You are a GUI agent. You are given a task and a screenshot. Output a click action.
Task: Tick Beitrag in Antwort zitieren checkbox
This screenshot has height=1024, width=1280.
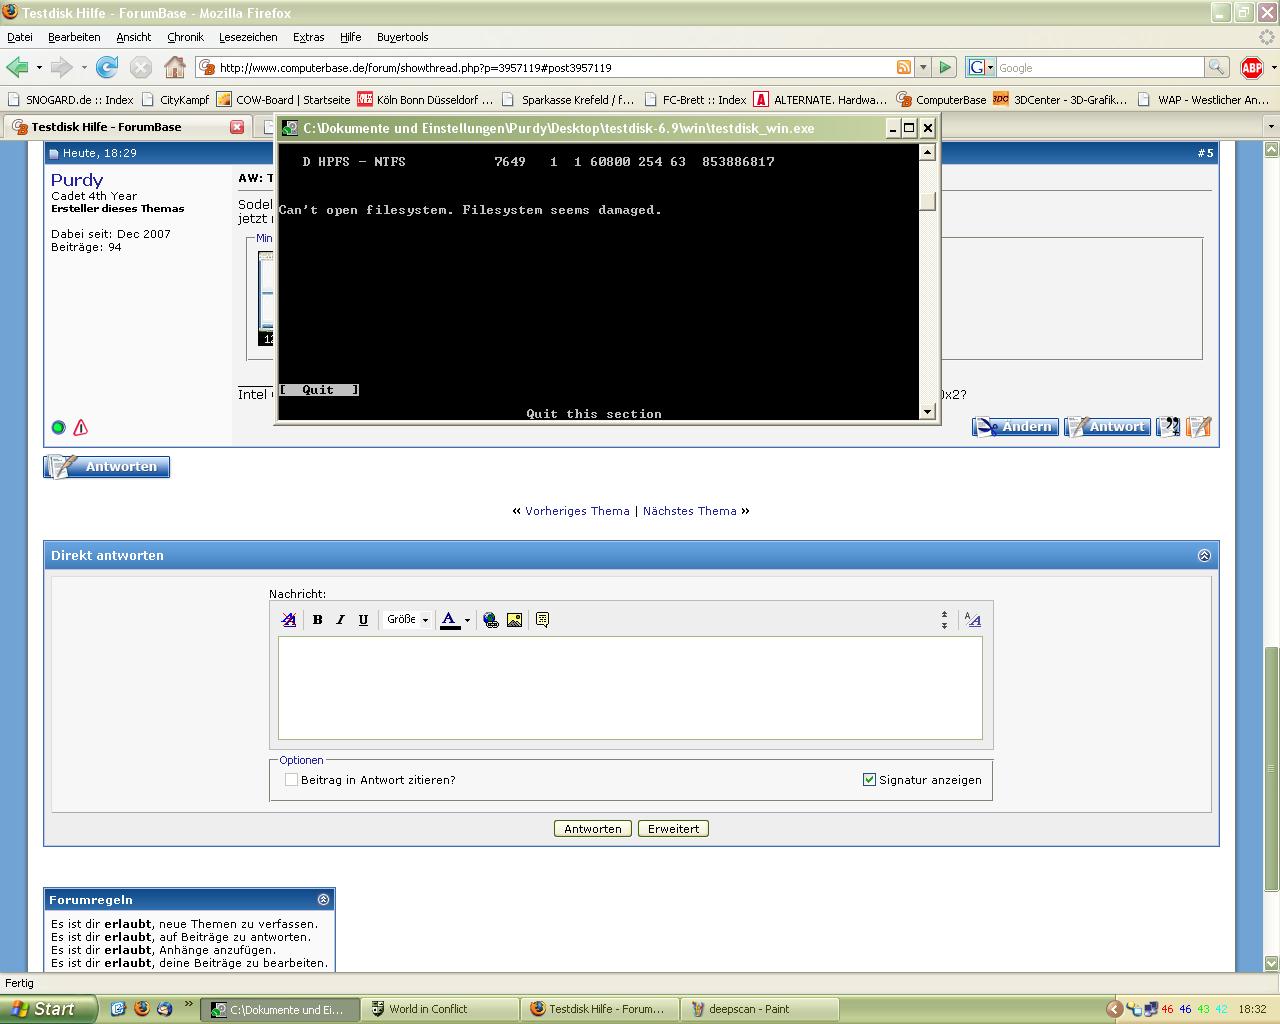pos(291,780)
